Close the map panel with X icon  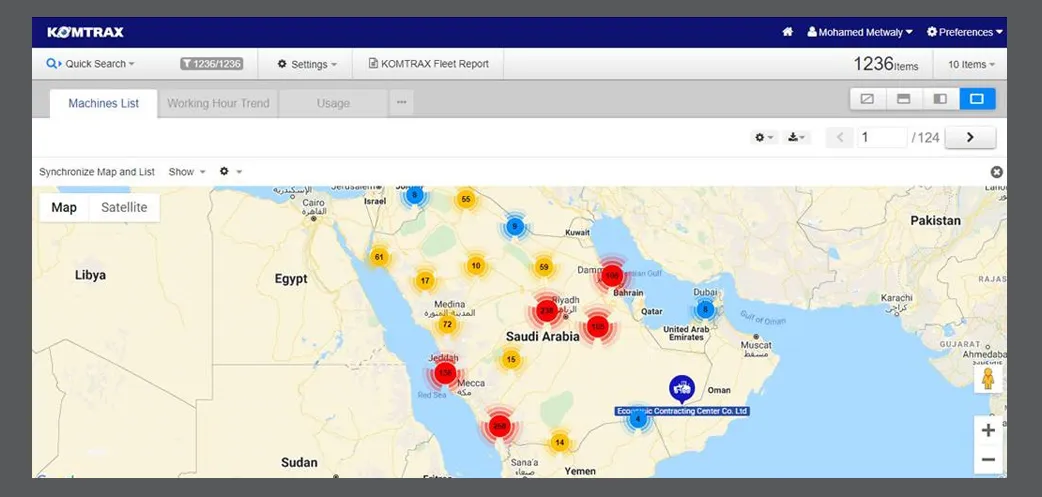(x=996, y=172)
